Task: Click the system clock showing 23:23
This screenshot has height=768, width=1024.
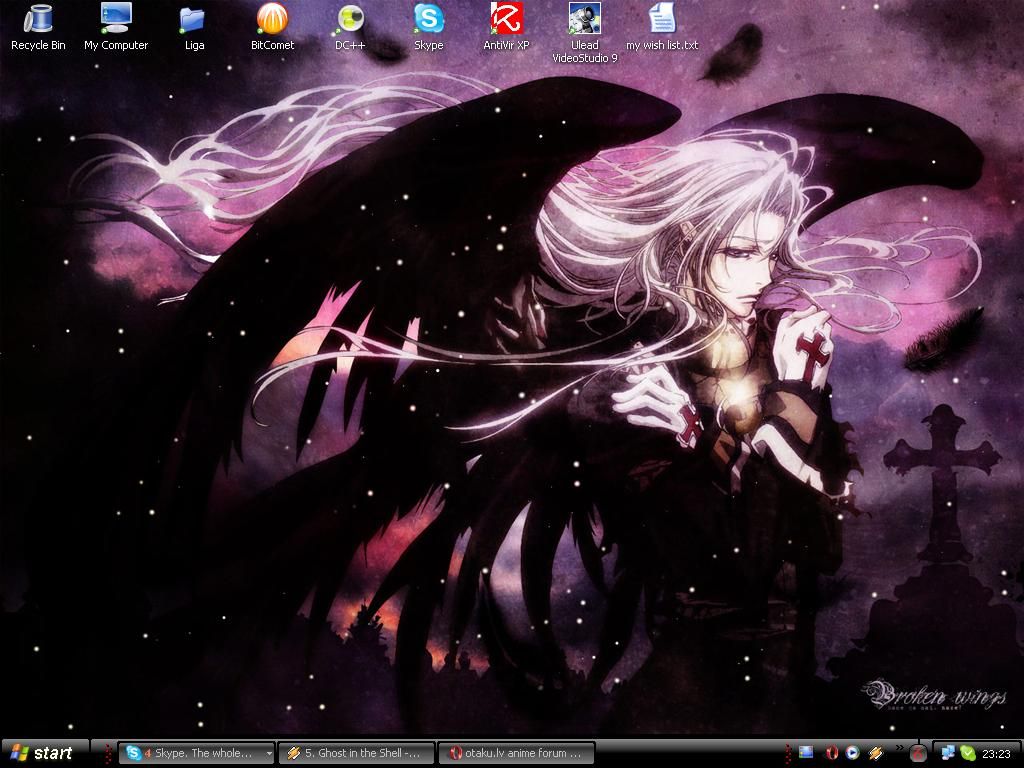Action: 996,753
